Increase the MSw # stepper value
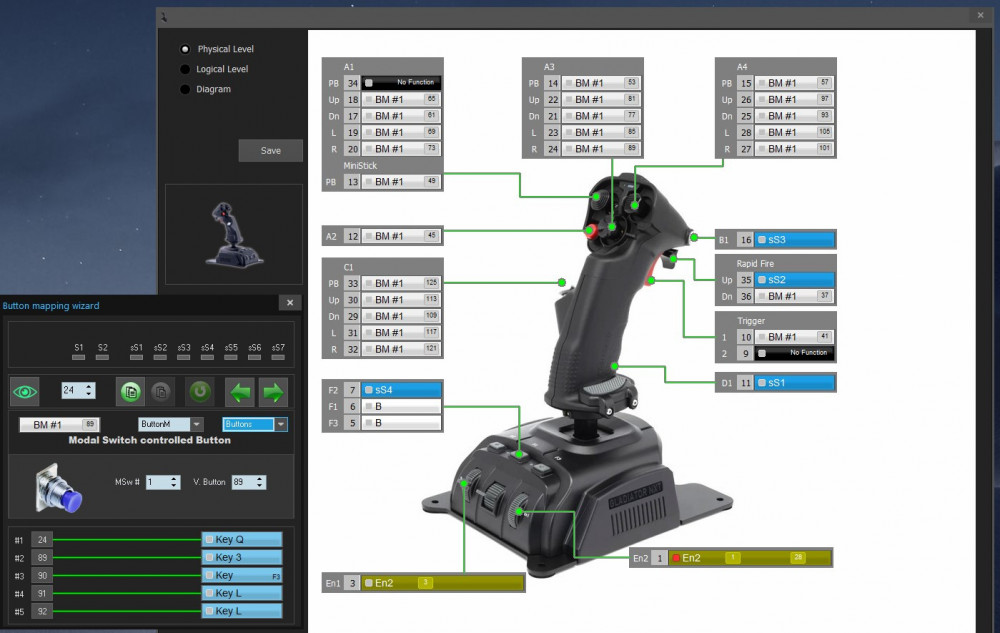Viewport: 1000px width, 633px height. tap(176, 478)
